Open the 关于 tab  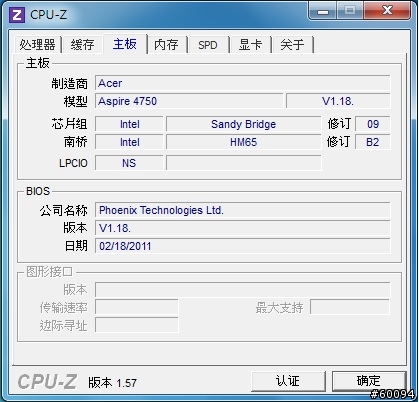point(292,44)
